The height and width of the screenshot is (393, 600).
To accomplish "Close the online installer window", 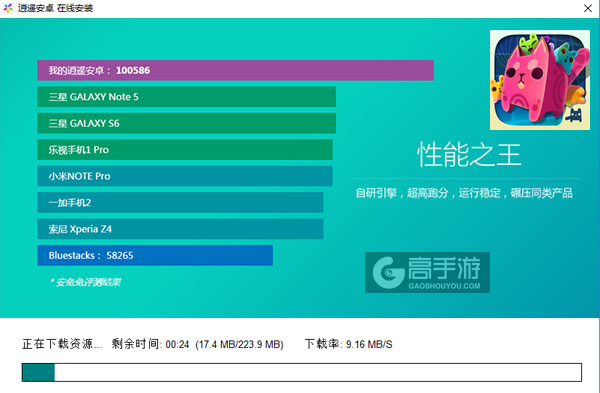I will coord(588,8).
